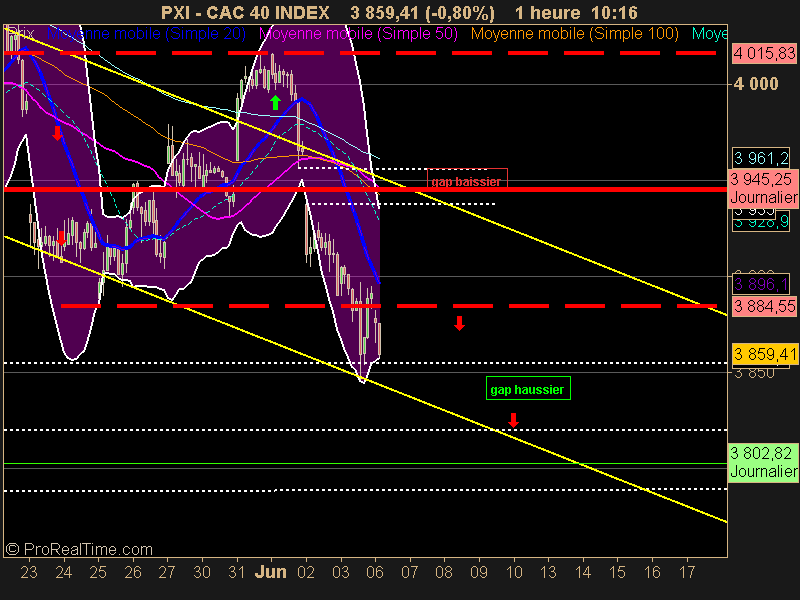Click the 3 884,55 support price label
Screen dimensions: 800x600
[764, 306]
